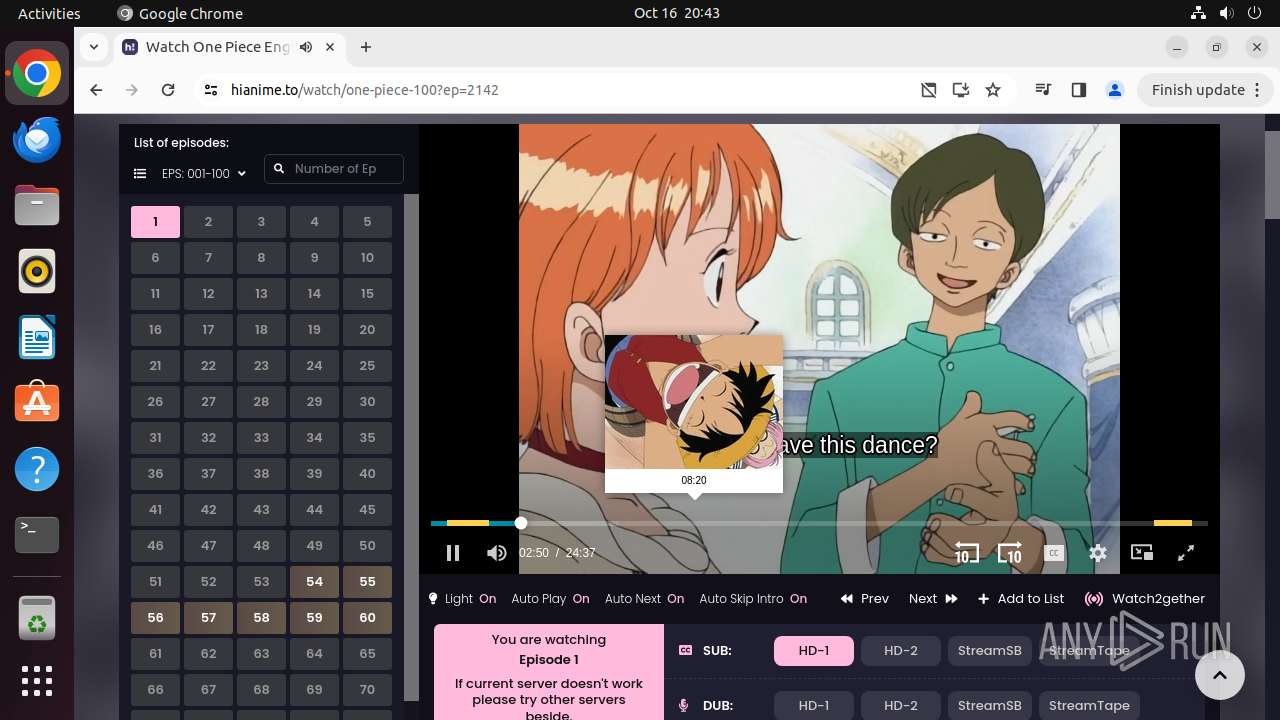Open Ubuntu Software from dock

point(37,403)
